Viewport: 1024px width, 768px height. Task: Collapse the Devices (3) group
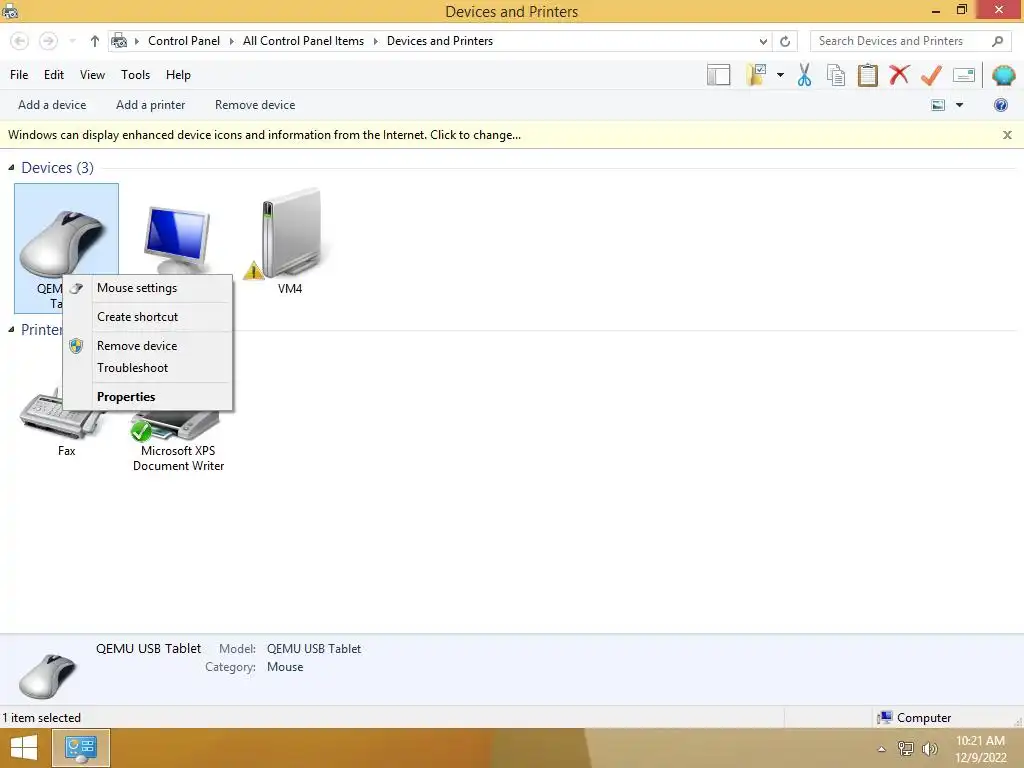[11, 168]
